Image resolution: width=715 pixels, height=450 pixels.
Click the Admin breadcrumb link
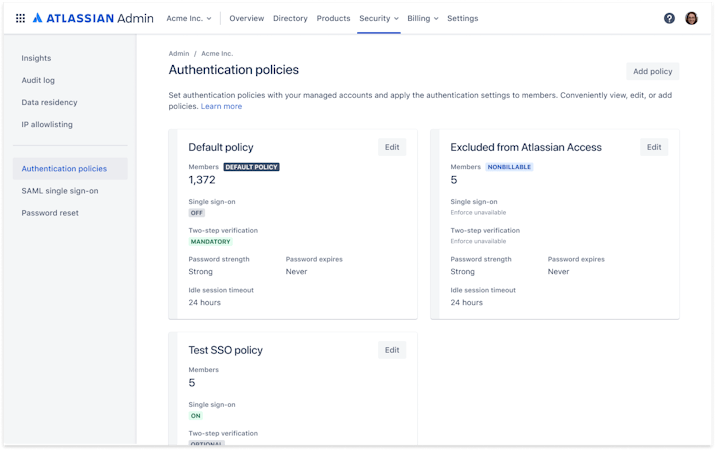pyautogui.click(x=179, y=54)
